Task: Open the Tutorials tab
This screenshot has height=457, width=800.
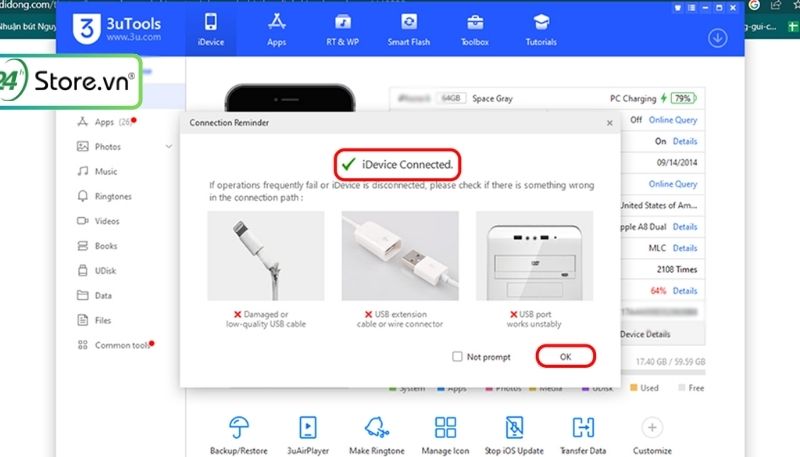Action: click(541, 30)
